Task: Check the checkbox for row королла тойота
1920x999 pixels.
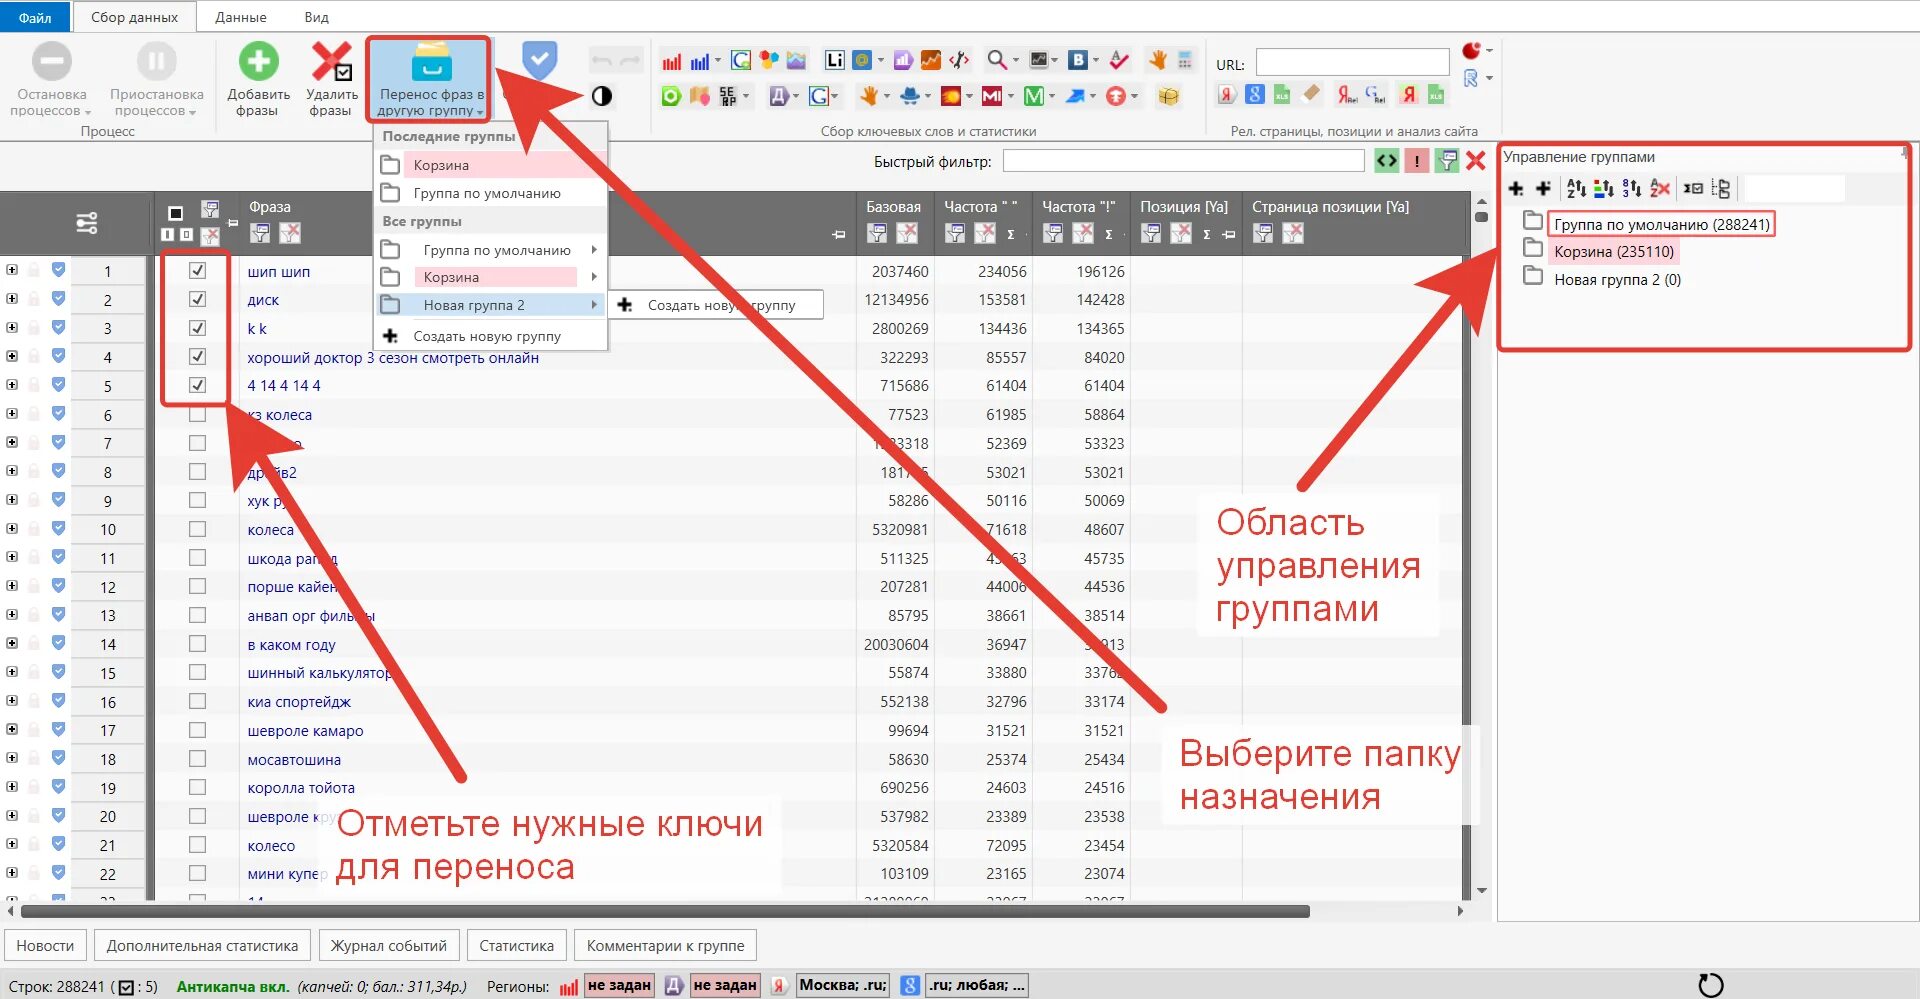Action: pos(197,787)
